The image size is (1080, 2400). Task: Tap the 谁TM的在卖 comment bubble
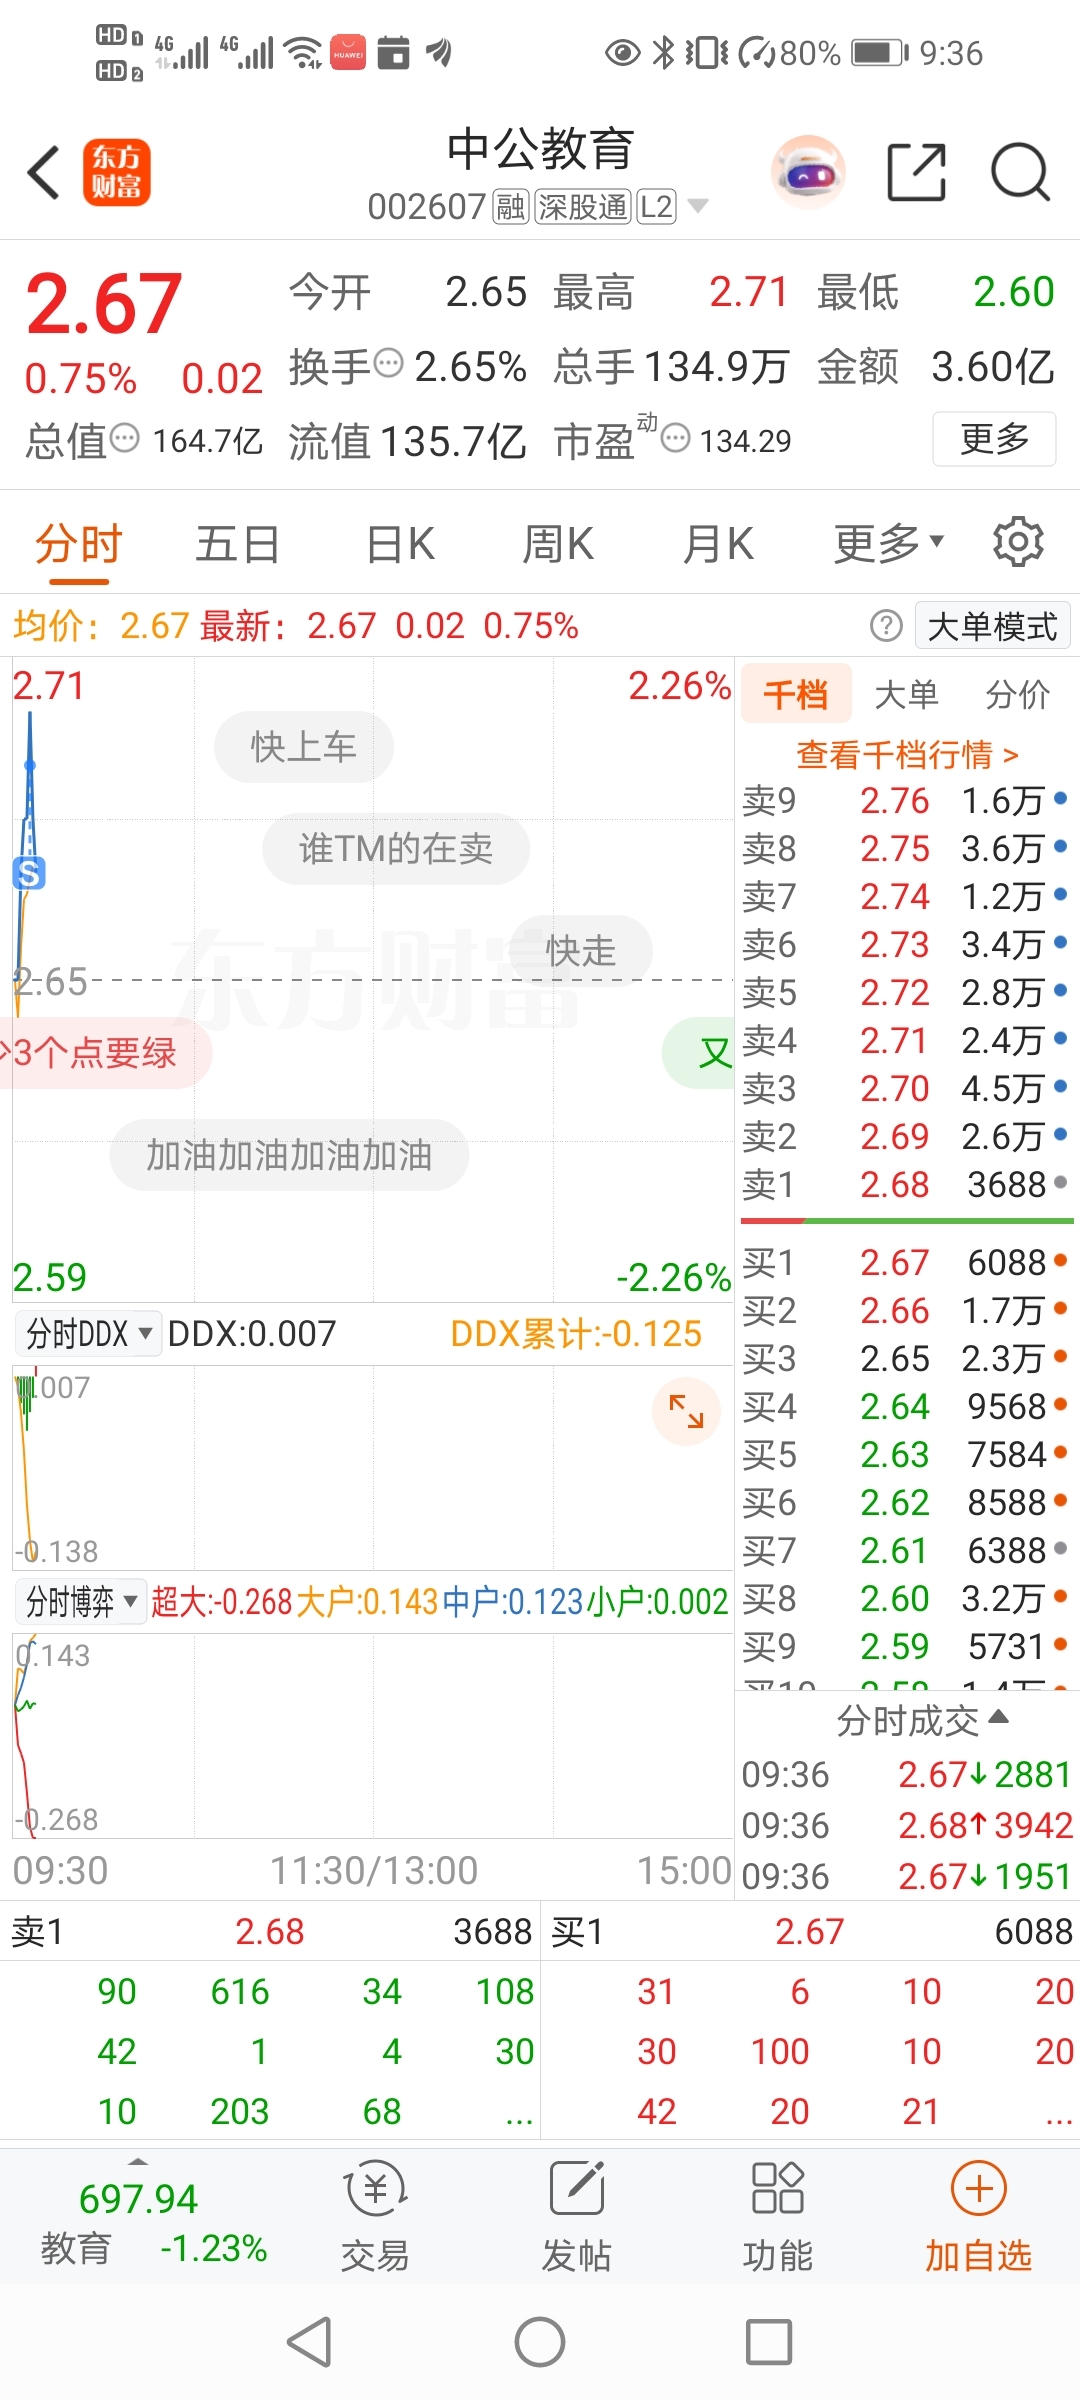[396, 848]
